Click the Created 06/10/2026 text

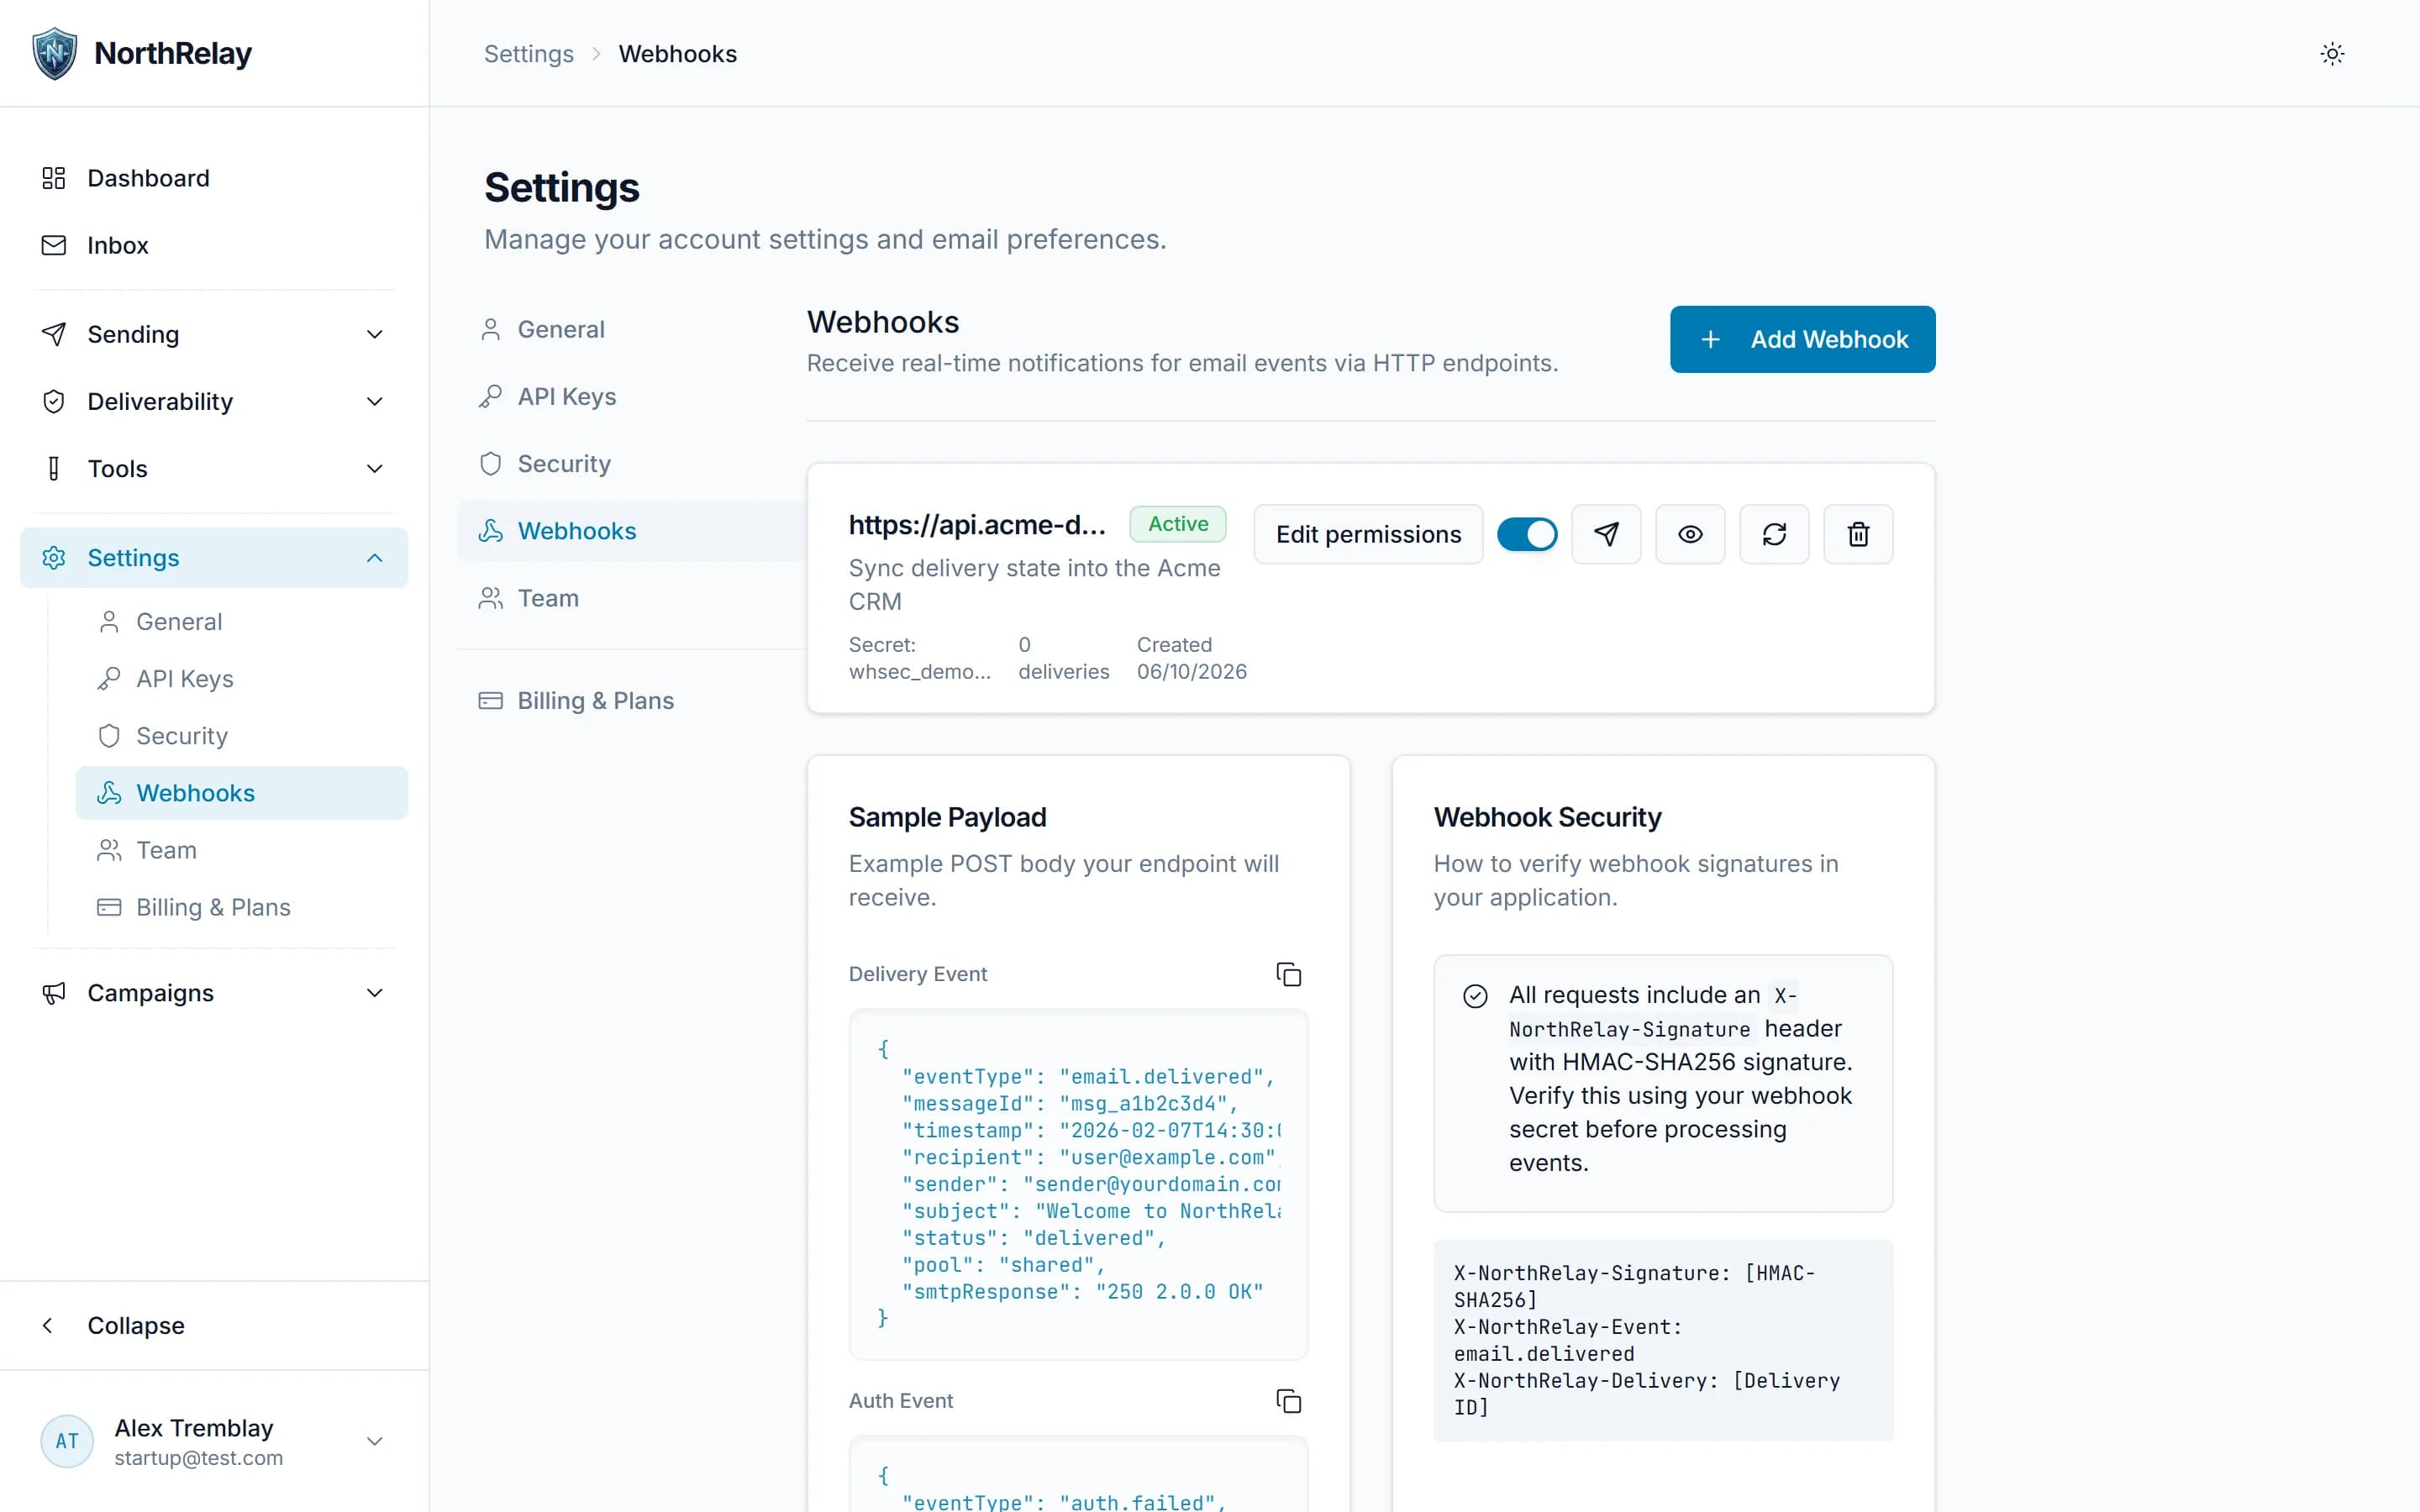pos(1191,658)
